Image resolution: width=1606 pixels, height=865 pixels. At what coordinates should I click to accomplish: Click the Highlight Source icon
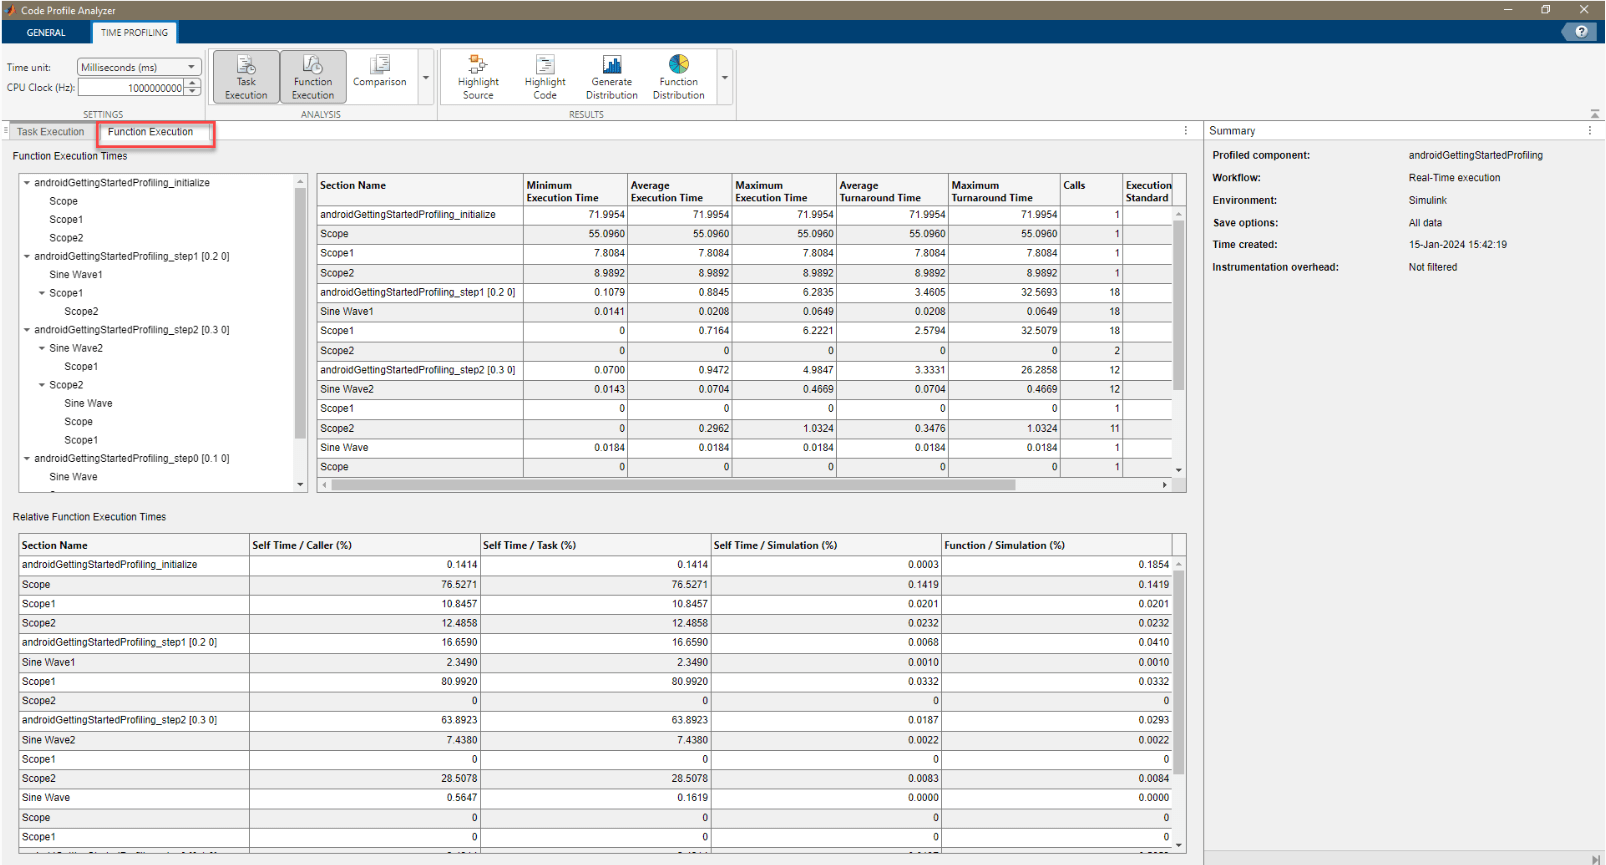tap(478, 76)
